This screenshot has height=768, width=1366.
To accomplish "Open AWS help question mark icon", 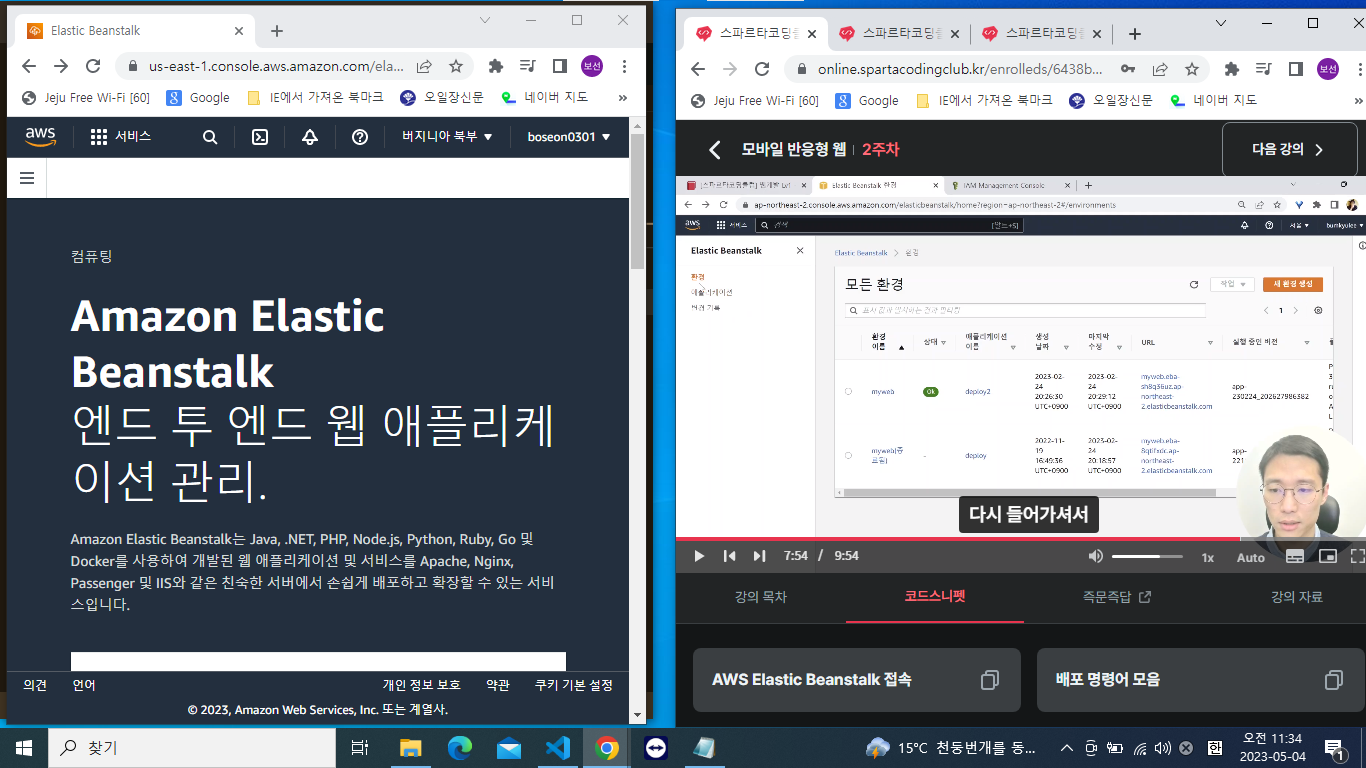I will 360,137.
